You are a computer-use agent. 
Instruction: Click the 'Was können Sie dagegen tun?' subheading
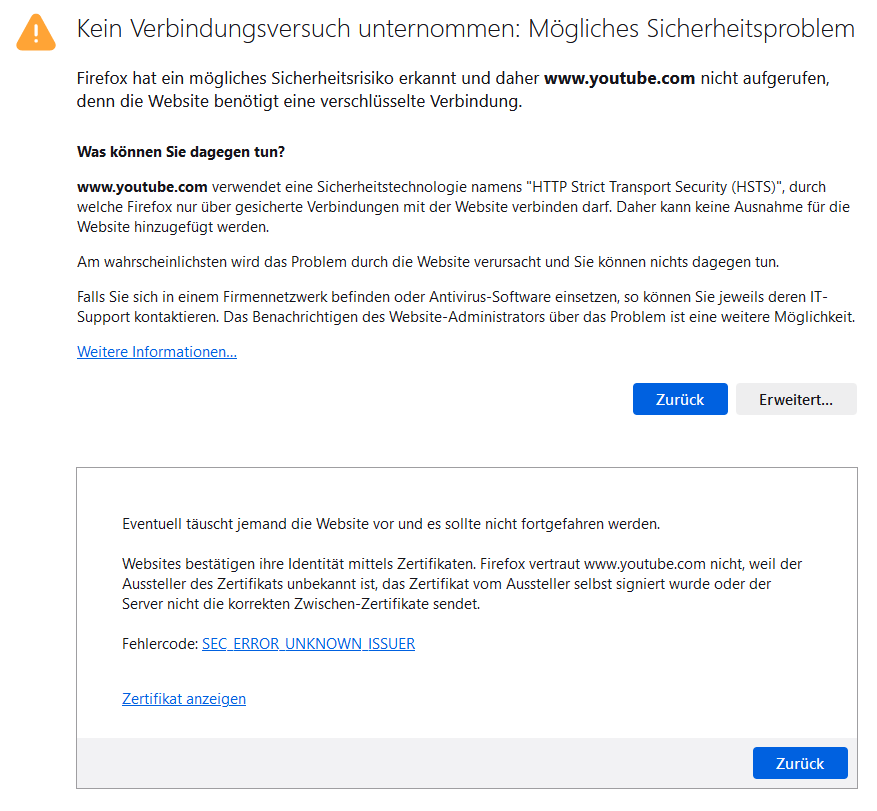pos(181,152)
